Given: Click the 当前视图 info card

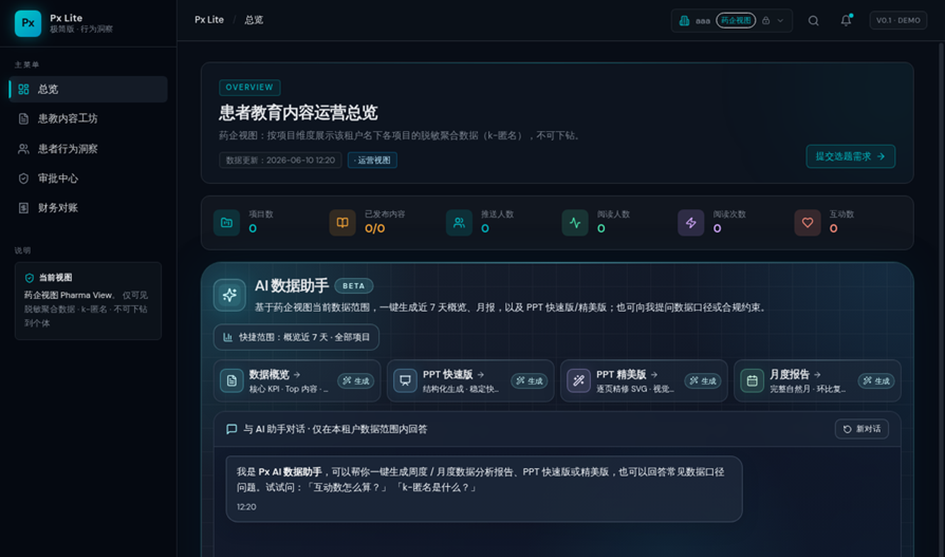Looking at the screenshot, I should [88, 301].
